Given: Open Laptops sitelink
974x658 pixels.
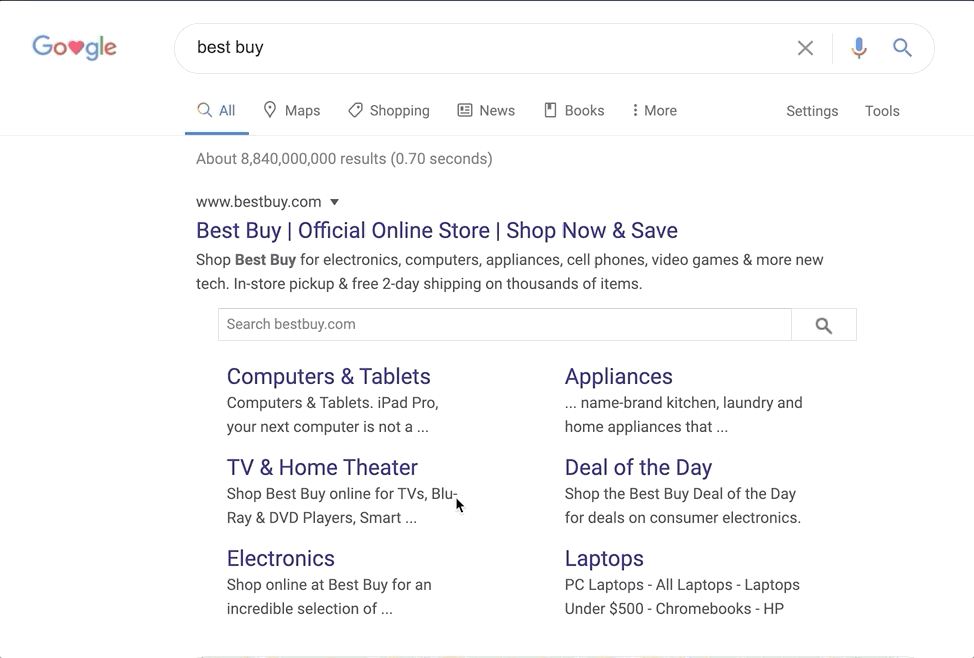Looking at the screenshot, I should tap(604, 558).
